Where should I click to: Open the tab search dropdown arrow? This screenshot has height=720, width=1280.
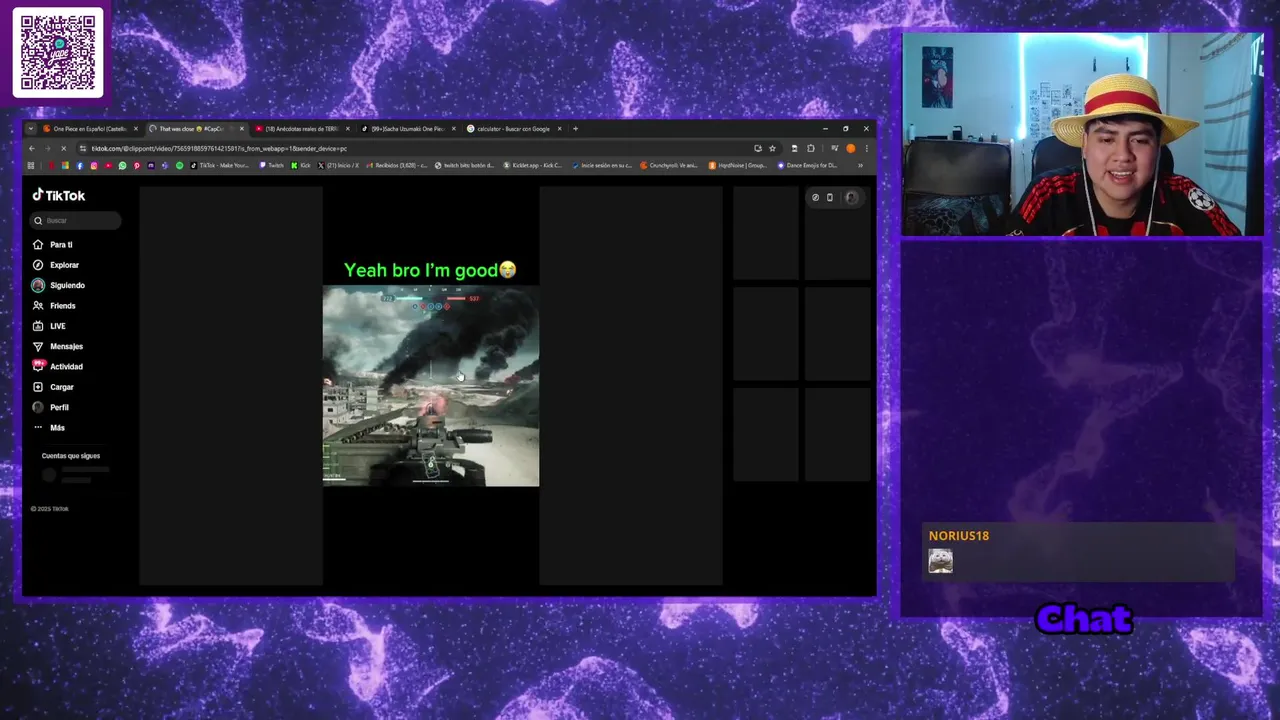click(31, 129)
